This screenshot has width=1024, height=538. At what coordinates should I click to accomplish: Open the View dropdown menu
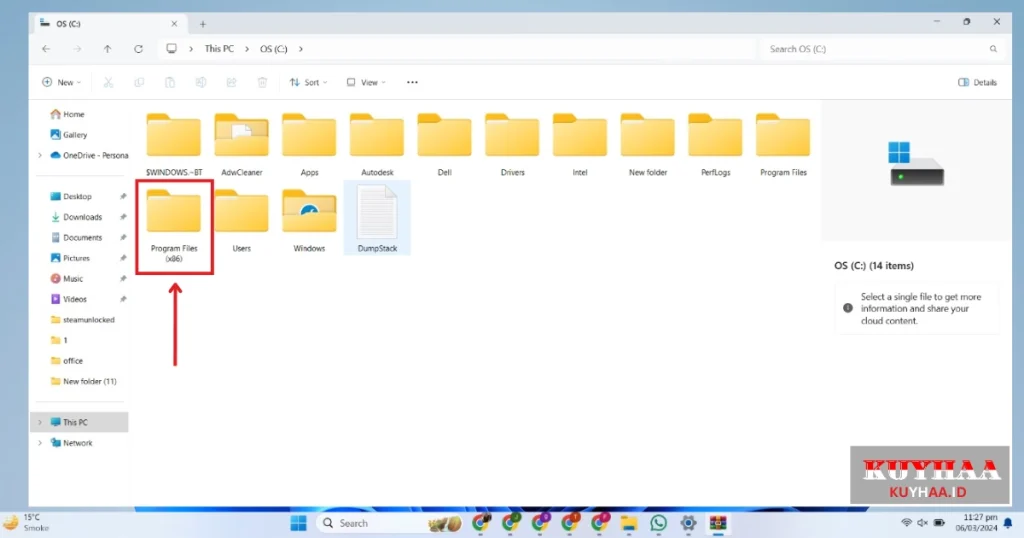(x=366, y=82)
